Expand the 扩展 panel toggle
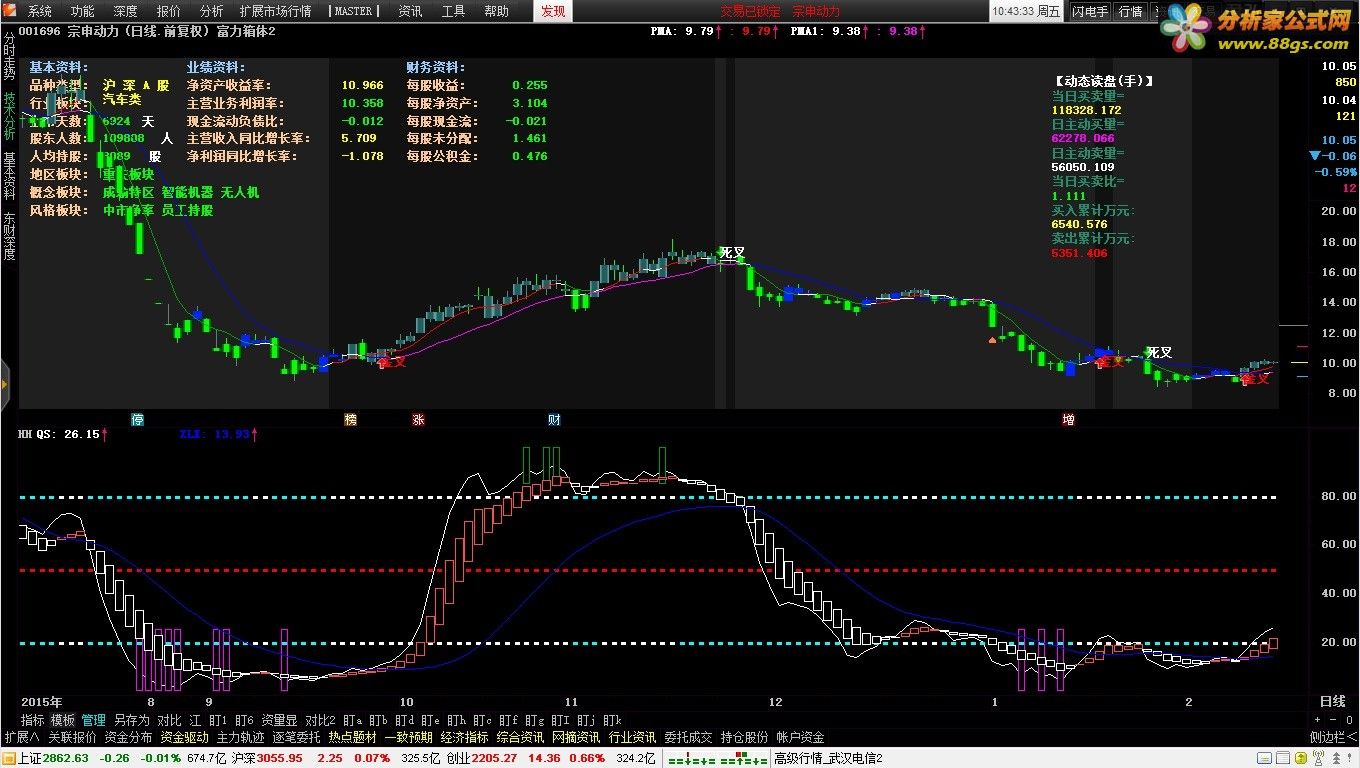 (x=22, y=737)
